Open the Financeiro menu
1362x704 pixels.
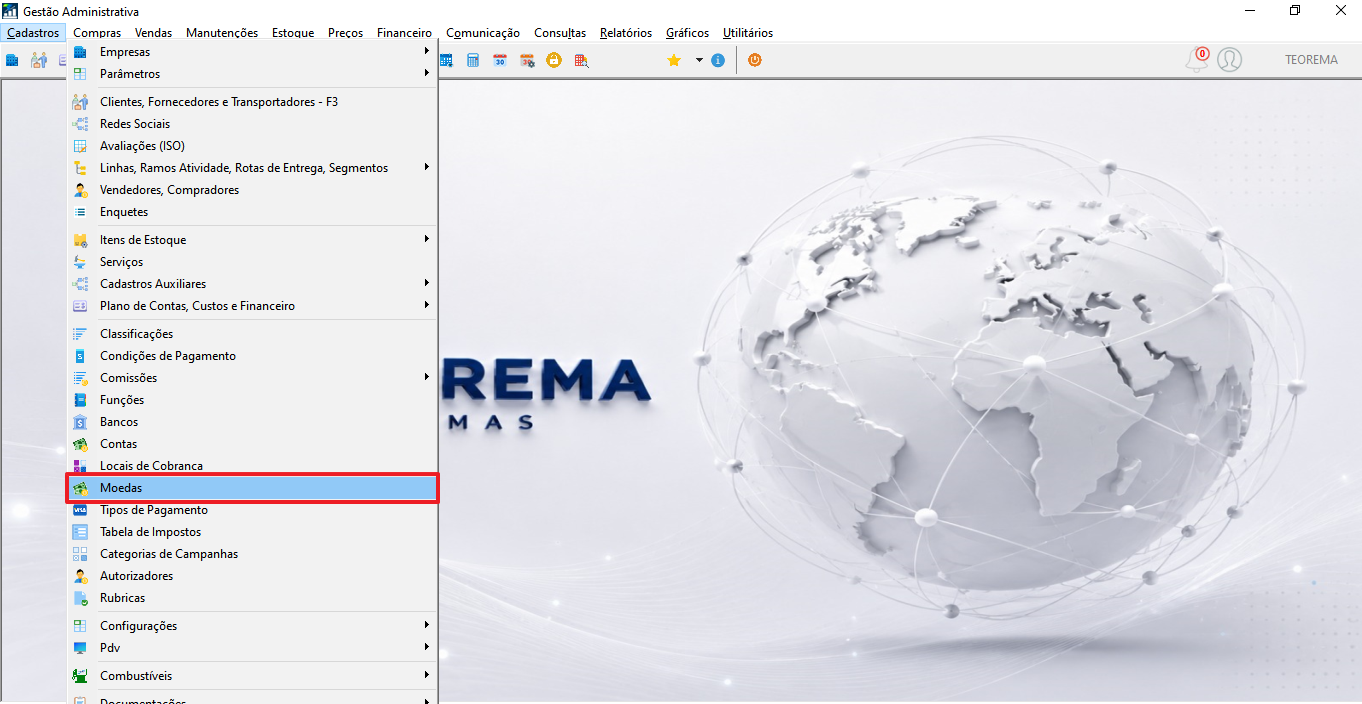[x=404, y=33]
